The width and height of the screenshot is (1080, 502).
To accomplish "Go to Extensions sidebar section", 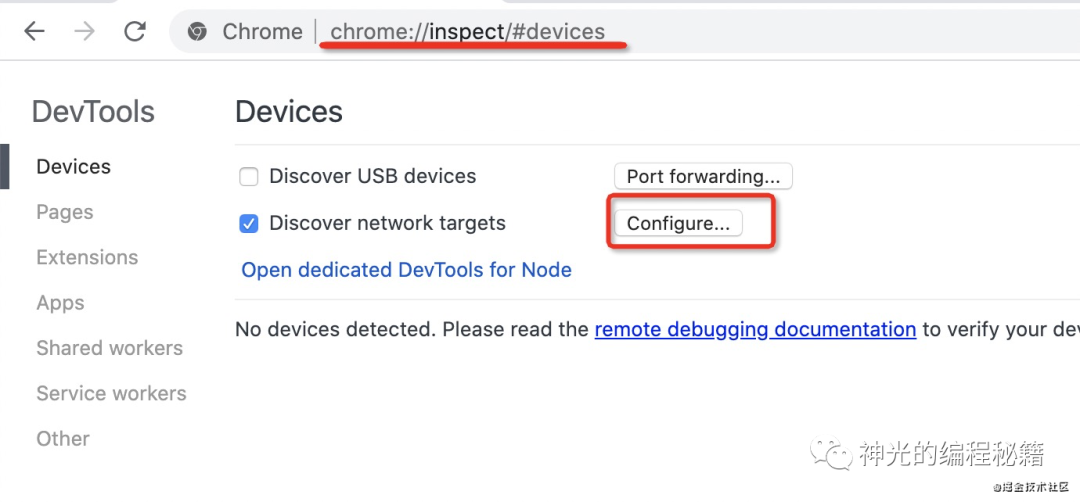I will point(87,258).
